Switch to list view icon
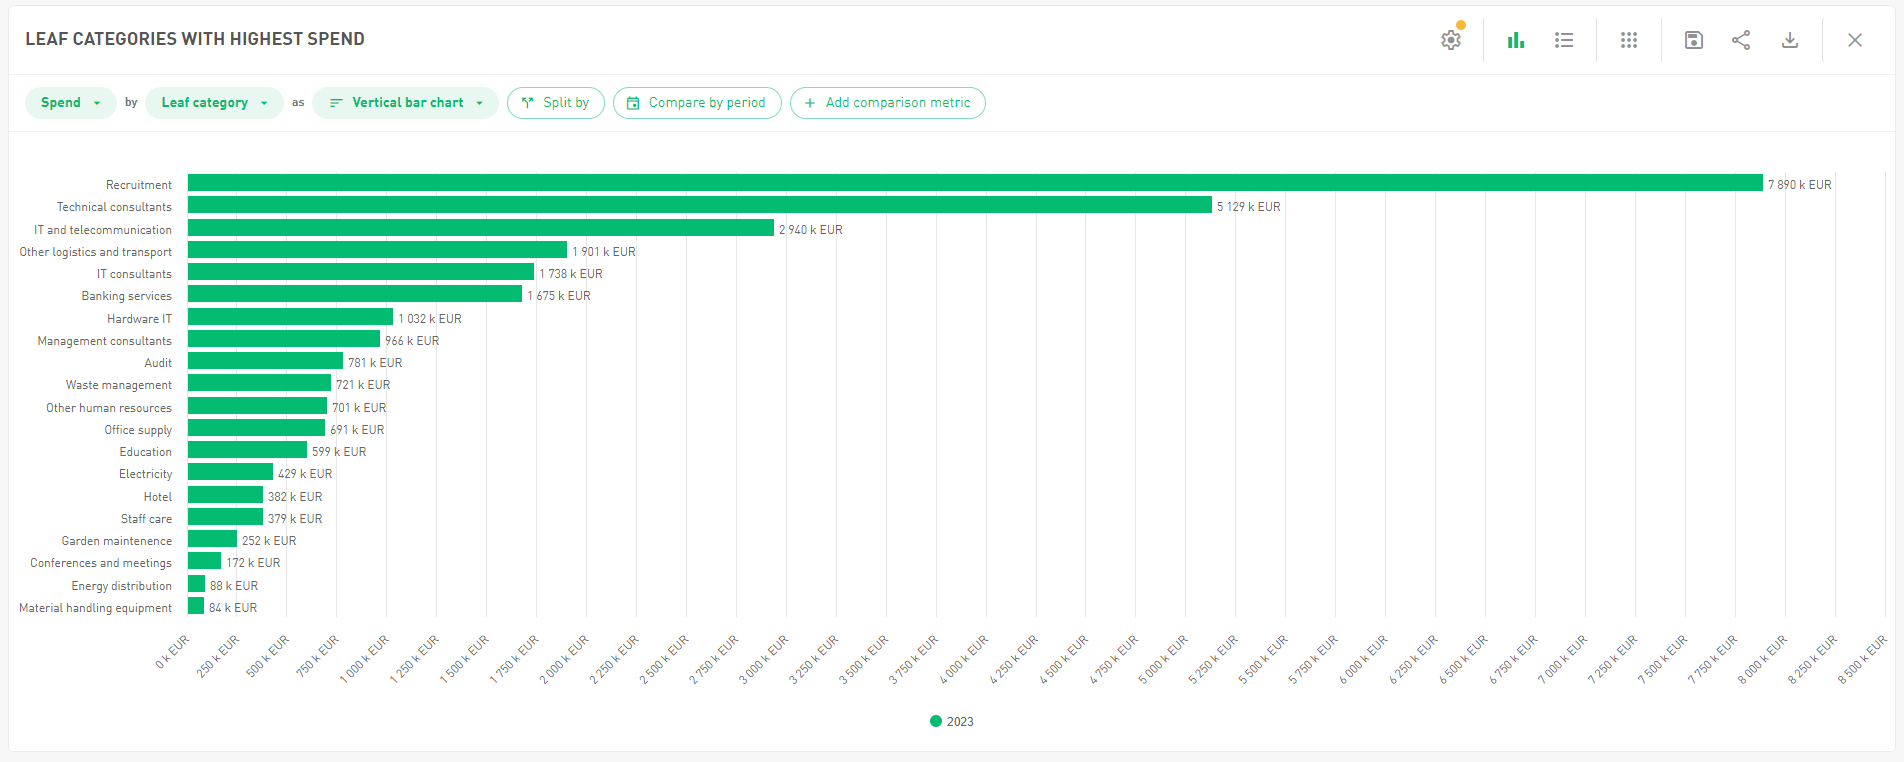This screenshot has height=762, width=1904. click(1564, 40)
